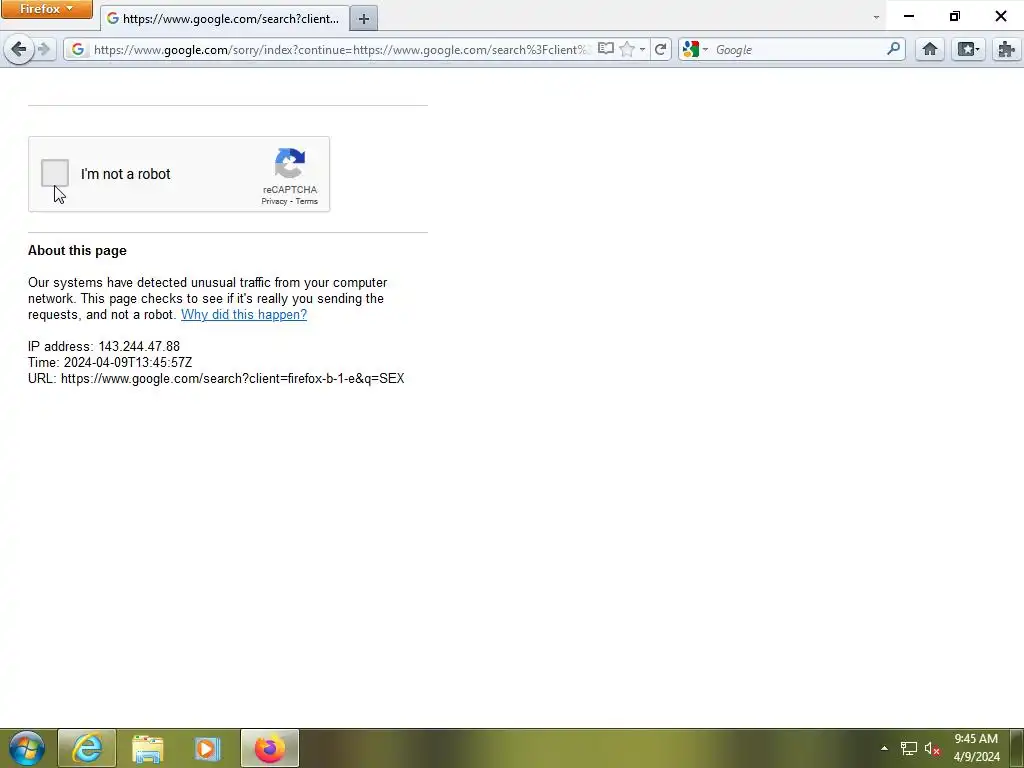Bookmark this page with the star icon
Screen dimensions: 1024x768
click(x=626, y=49)
